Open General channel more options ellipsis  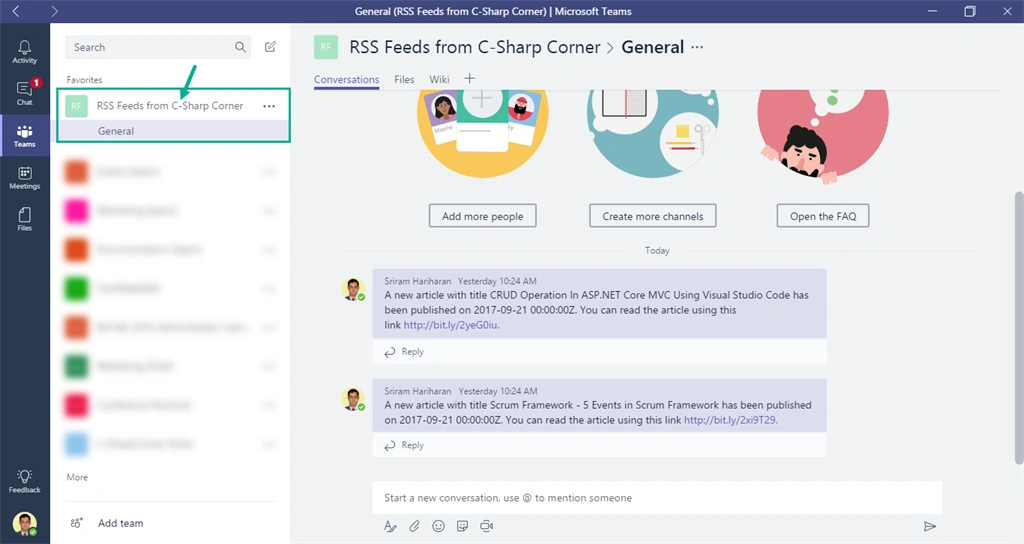click(697, 47)
